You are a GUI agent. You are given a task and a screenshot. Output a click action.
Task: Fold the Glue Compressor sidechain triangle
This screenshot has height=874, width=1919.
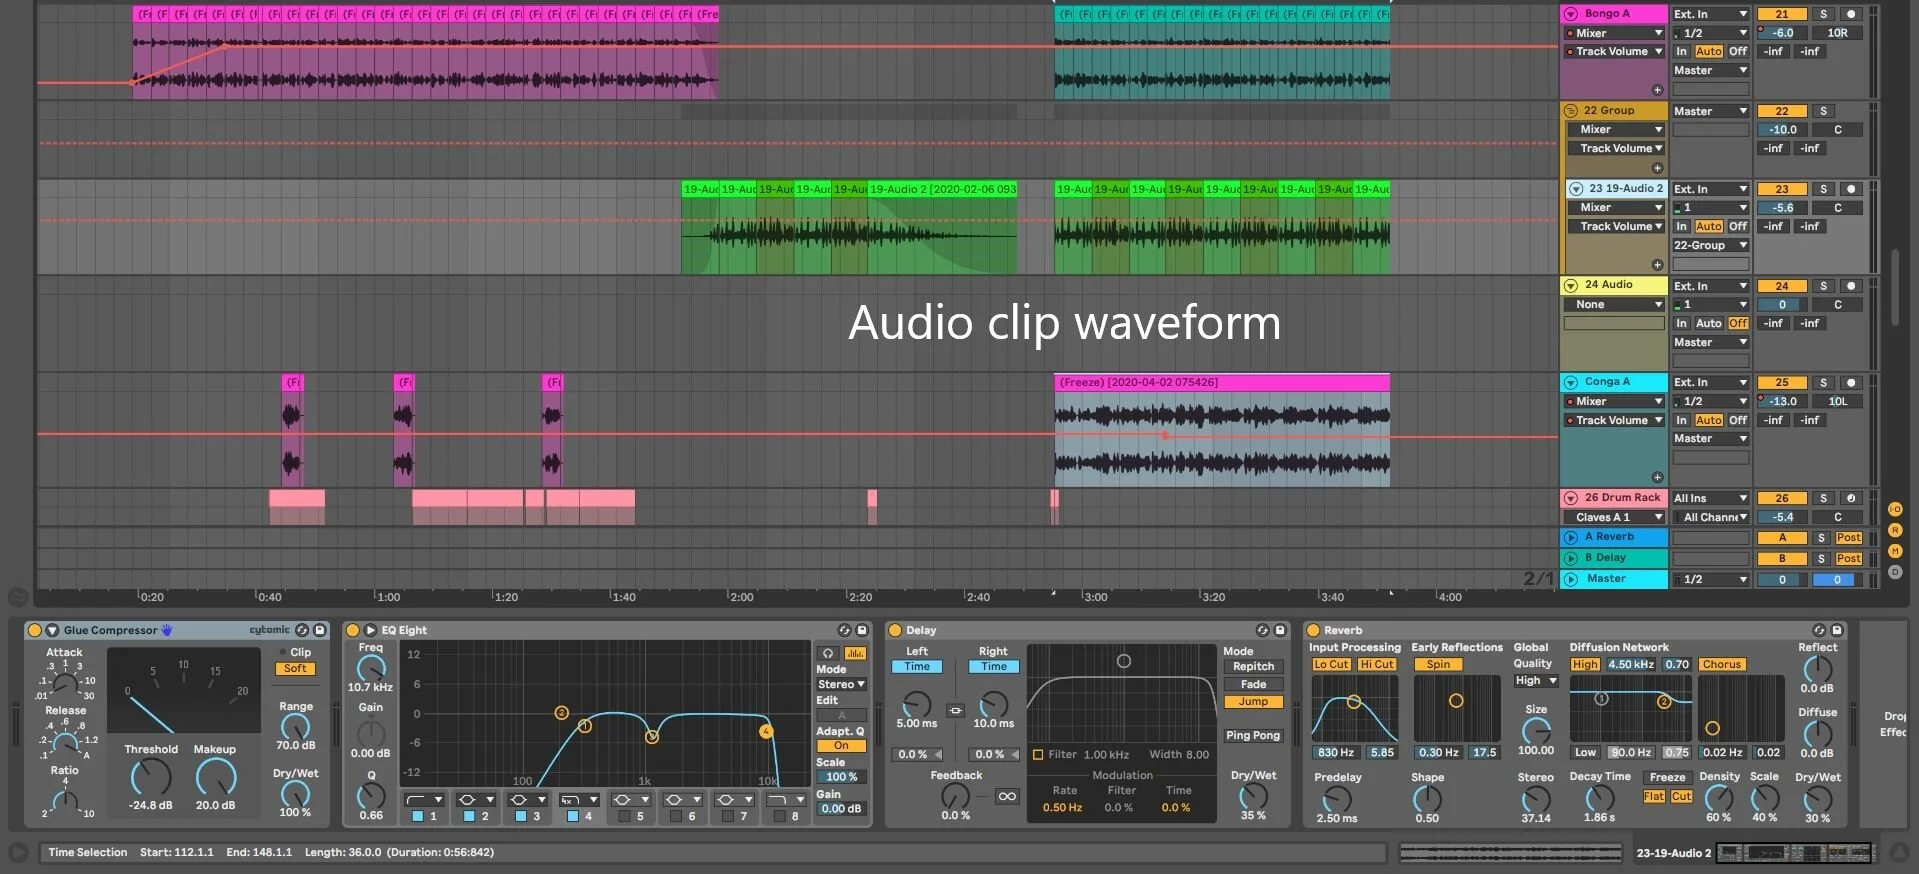tap(53, 631)
